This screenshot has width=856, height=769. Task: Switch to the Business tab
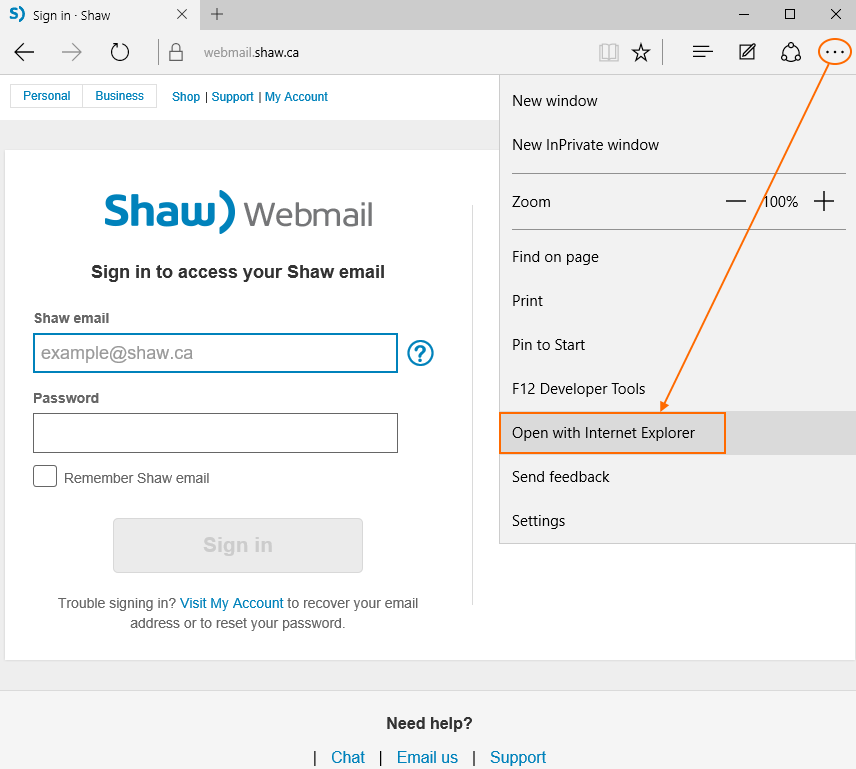click(x=120, y=96)
